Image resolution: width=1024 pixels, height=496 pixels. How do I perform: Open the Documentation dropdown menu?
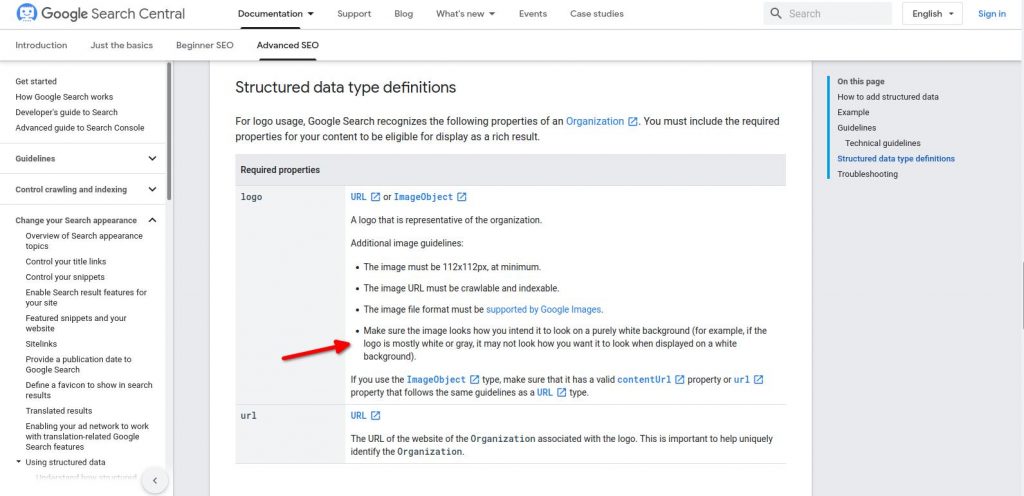276,14
